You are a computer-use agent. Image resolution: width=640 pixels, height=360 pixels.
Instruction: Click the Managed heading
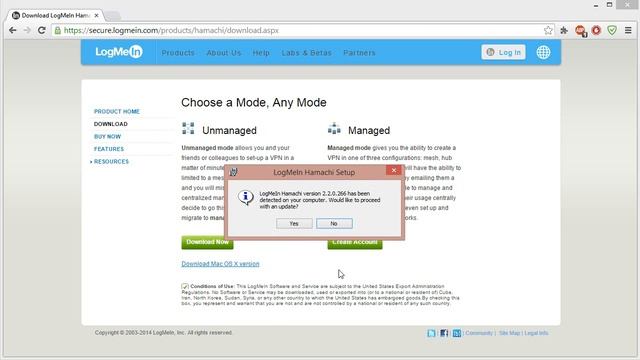pos(369,131)
